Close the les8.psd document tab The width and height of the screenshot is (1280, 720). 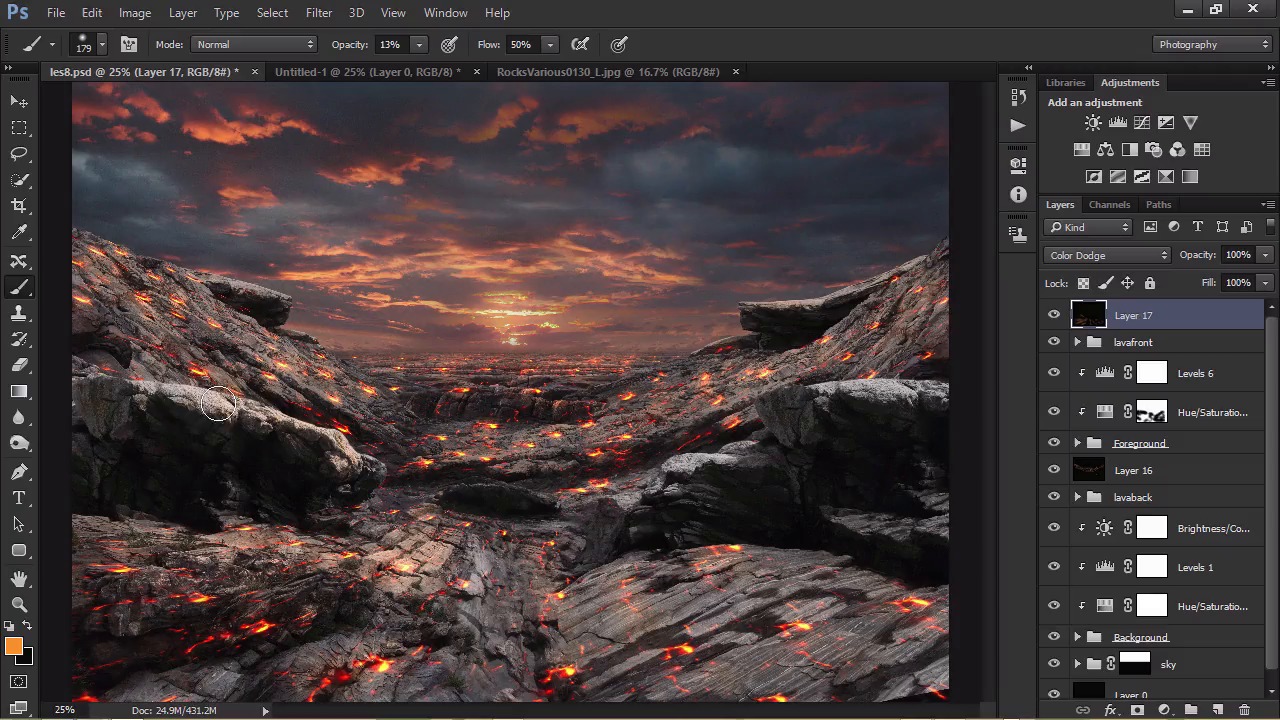coord(254,72)
